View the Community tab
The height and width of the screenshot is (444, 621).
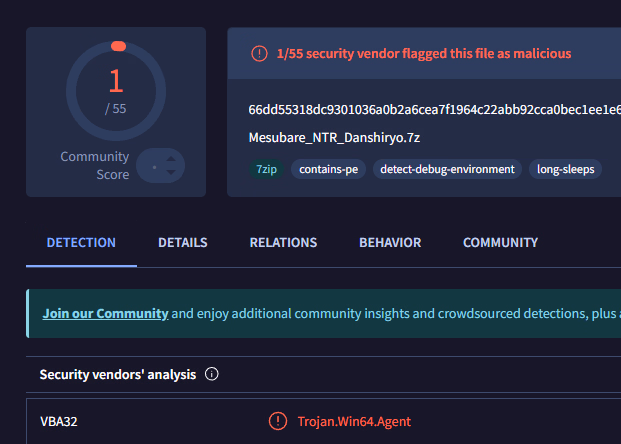point(500,243)
